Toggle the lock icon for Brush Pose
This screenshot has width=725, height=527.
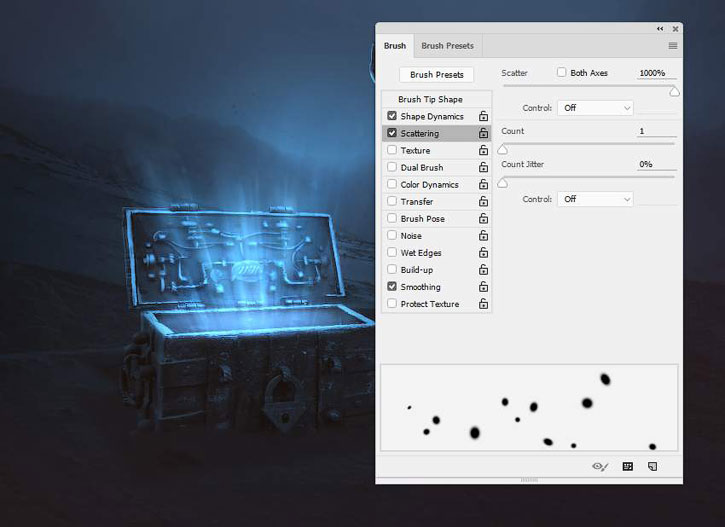click(x=483, y=218)
